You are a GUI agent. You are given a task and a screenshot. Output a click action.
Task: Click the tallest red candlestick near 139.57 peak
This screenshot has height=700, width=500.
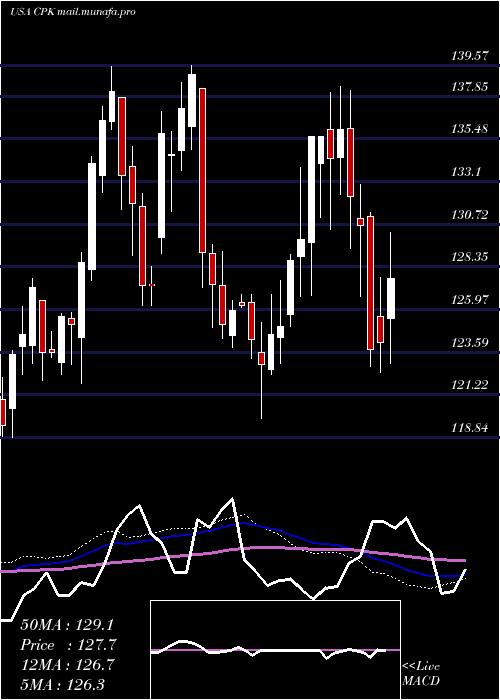coord(202,170)
